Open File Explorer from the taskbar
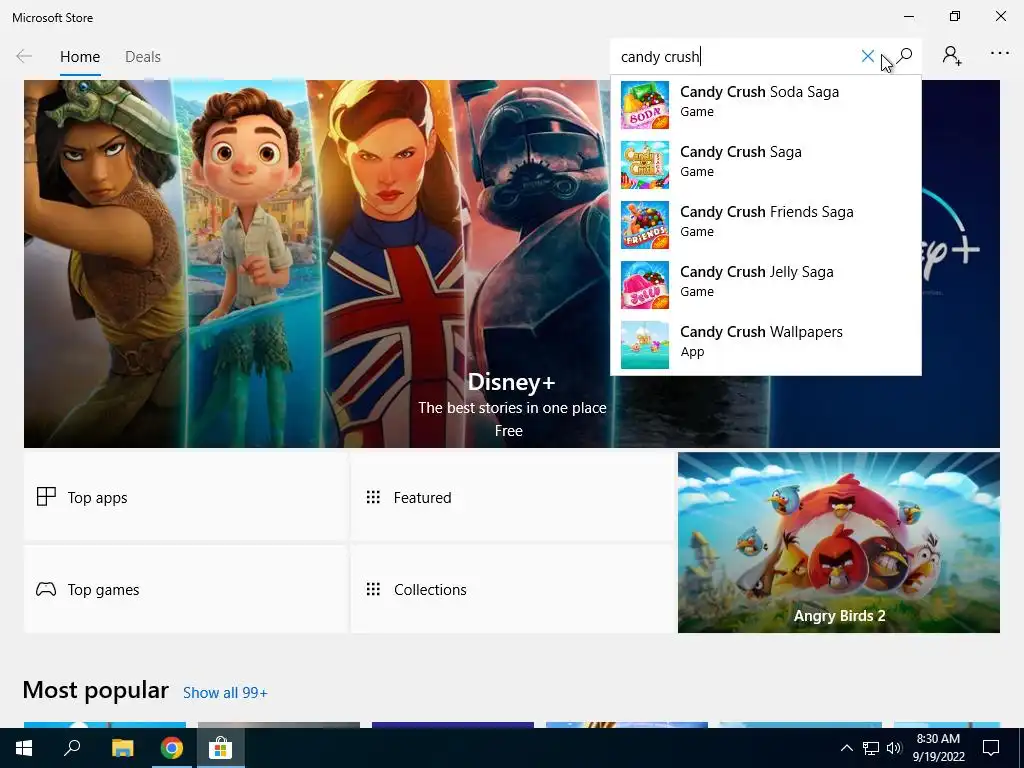Viewport: 1024px width, 768px height. tap(122, 748)
